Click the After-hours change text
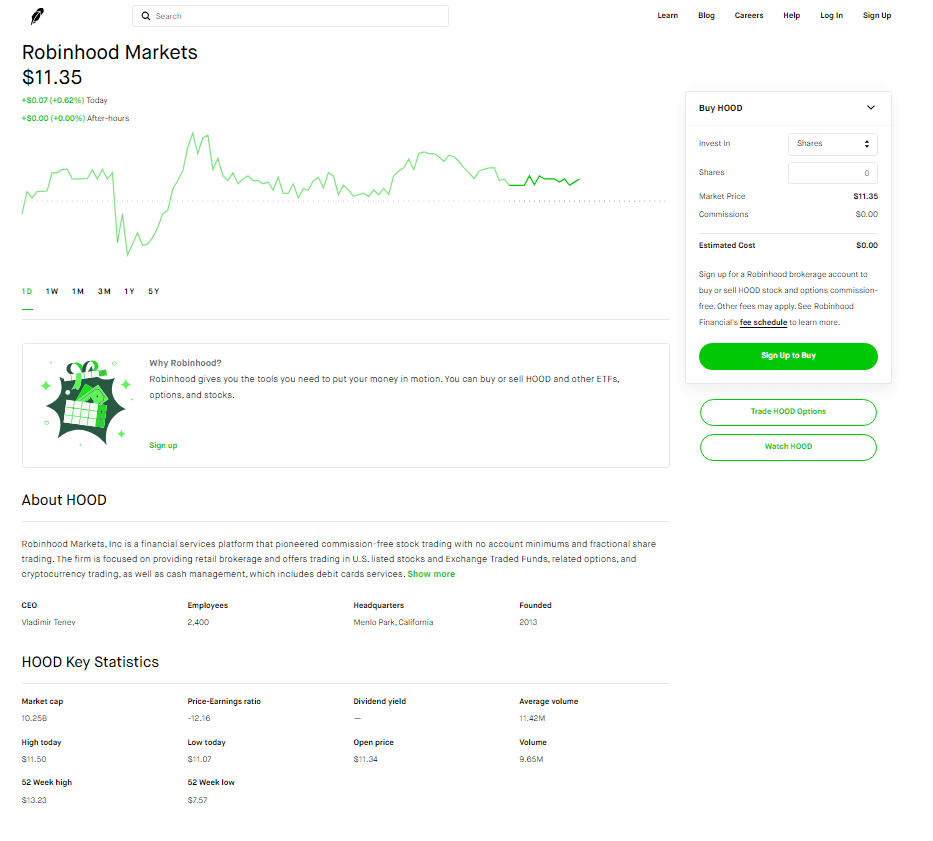Screen dimensions: 933x841 75,118
